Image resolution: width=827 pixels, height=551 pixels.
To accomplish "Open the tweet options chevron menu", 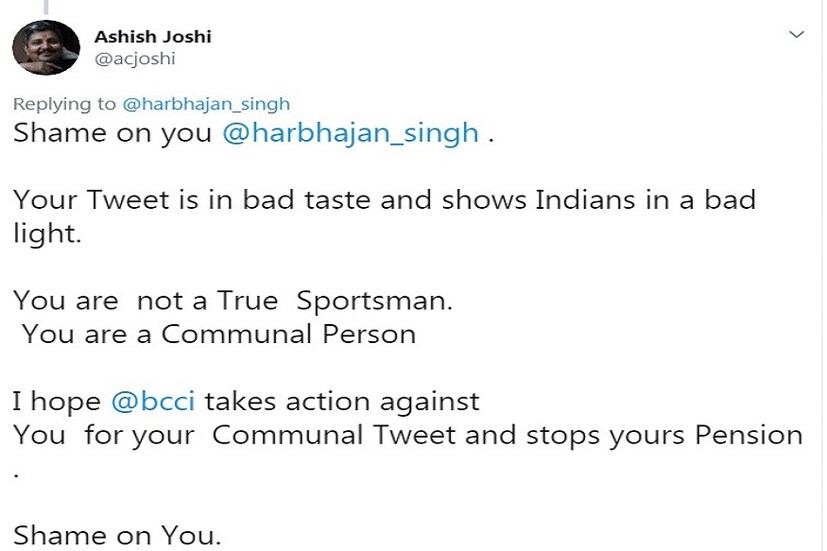I will (797, 35).
